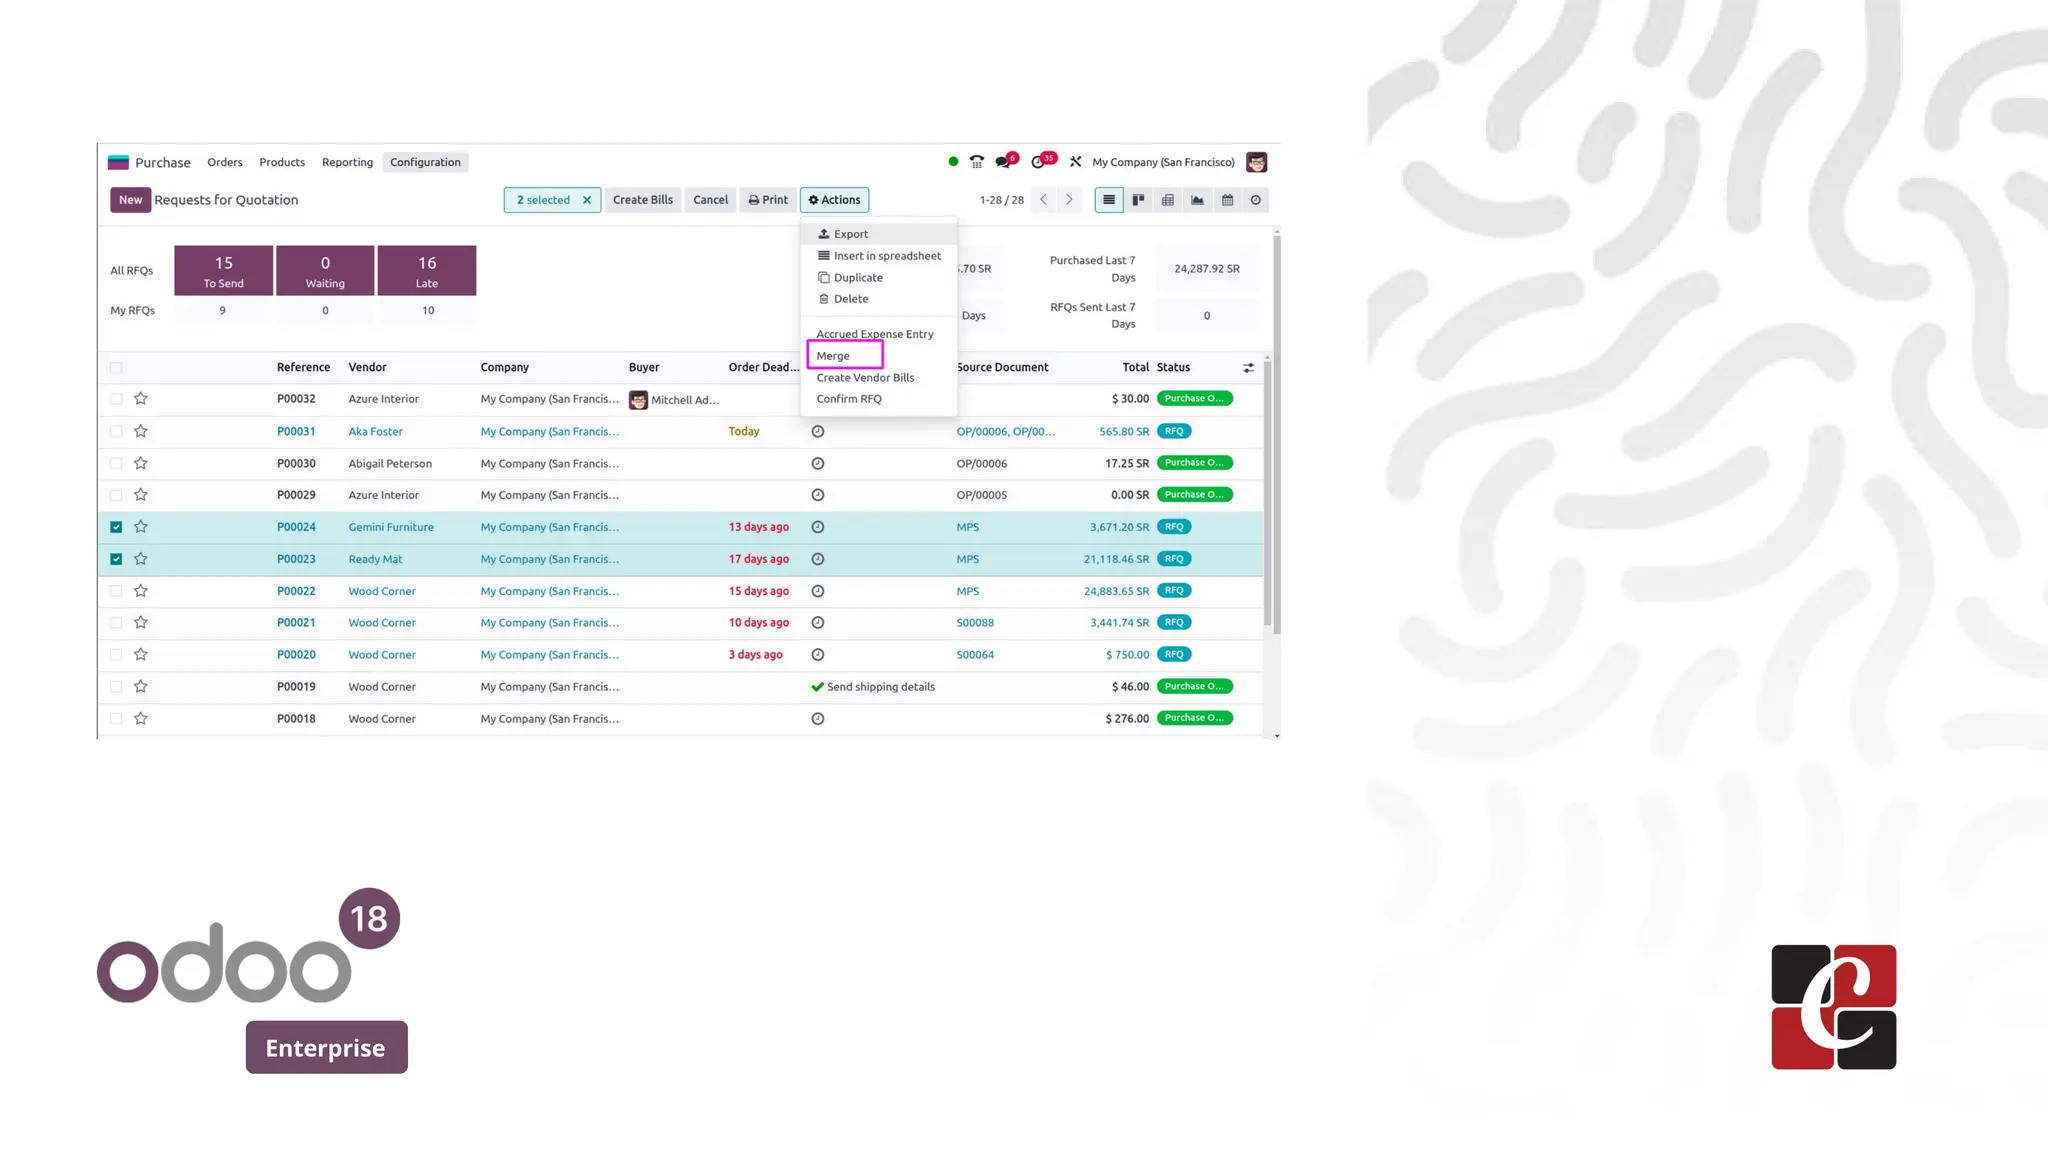The height and width of the screenshot is (1152, 2048).
Task: Switch to Calendar view
Action: [1227, 200]
